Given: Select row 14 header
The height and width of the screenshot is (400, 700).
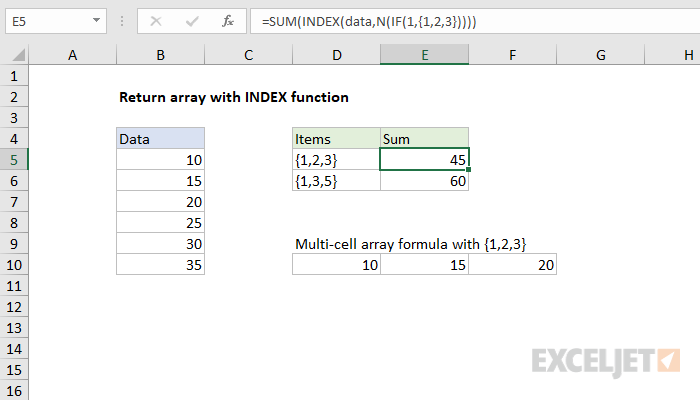Looking at the screenshot, I should (x=14, y=349).
